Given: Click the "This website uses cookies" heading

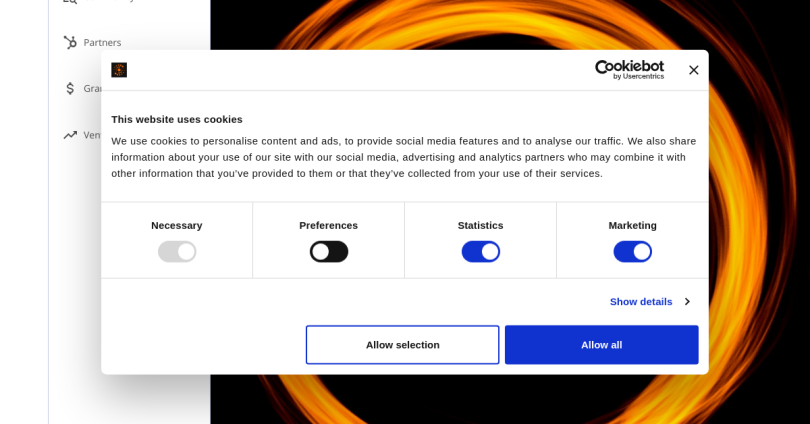Looking at the screenshot, I should 177,119.
